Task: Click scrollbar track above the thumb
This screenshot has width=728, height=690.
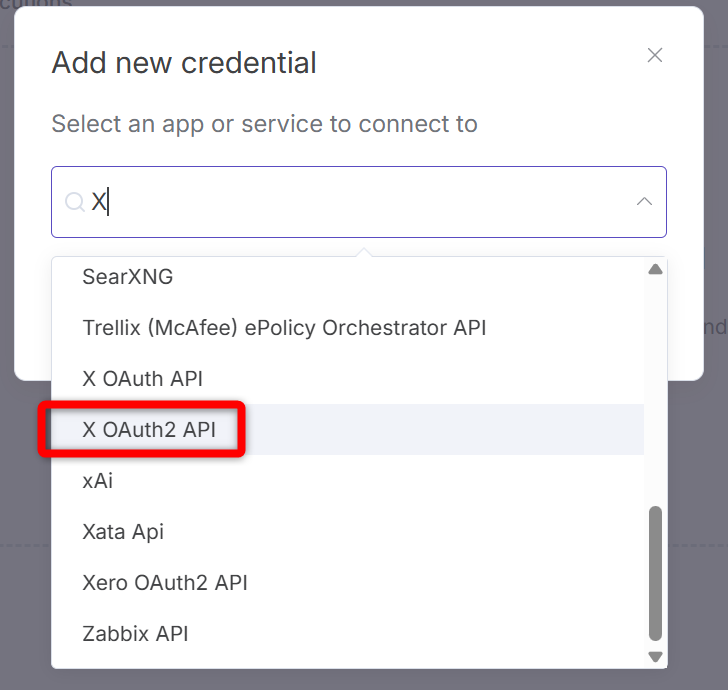Action: click(x=655, y=390)
